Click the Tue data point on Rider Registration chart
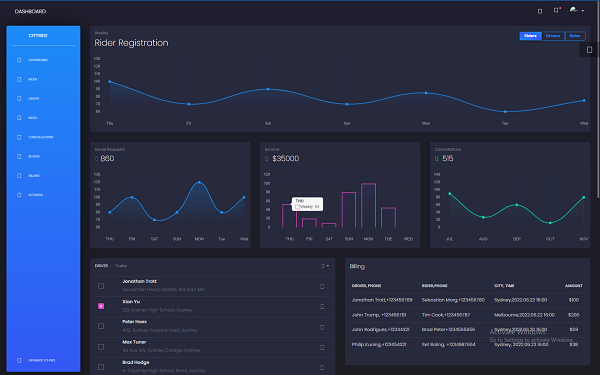 (505, 112)
